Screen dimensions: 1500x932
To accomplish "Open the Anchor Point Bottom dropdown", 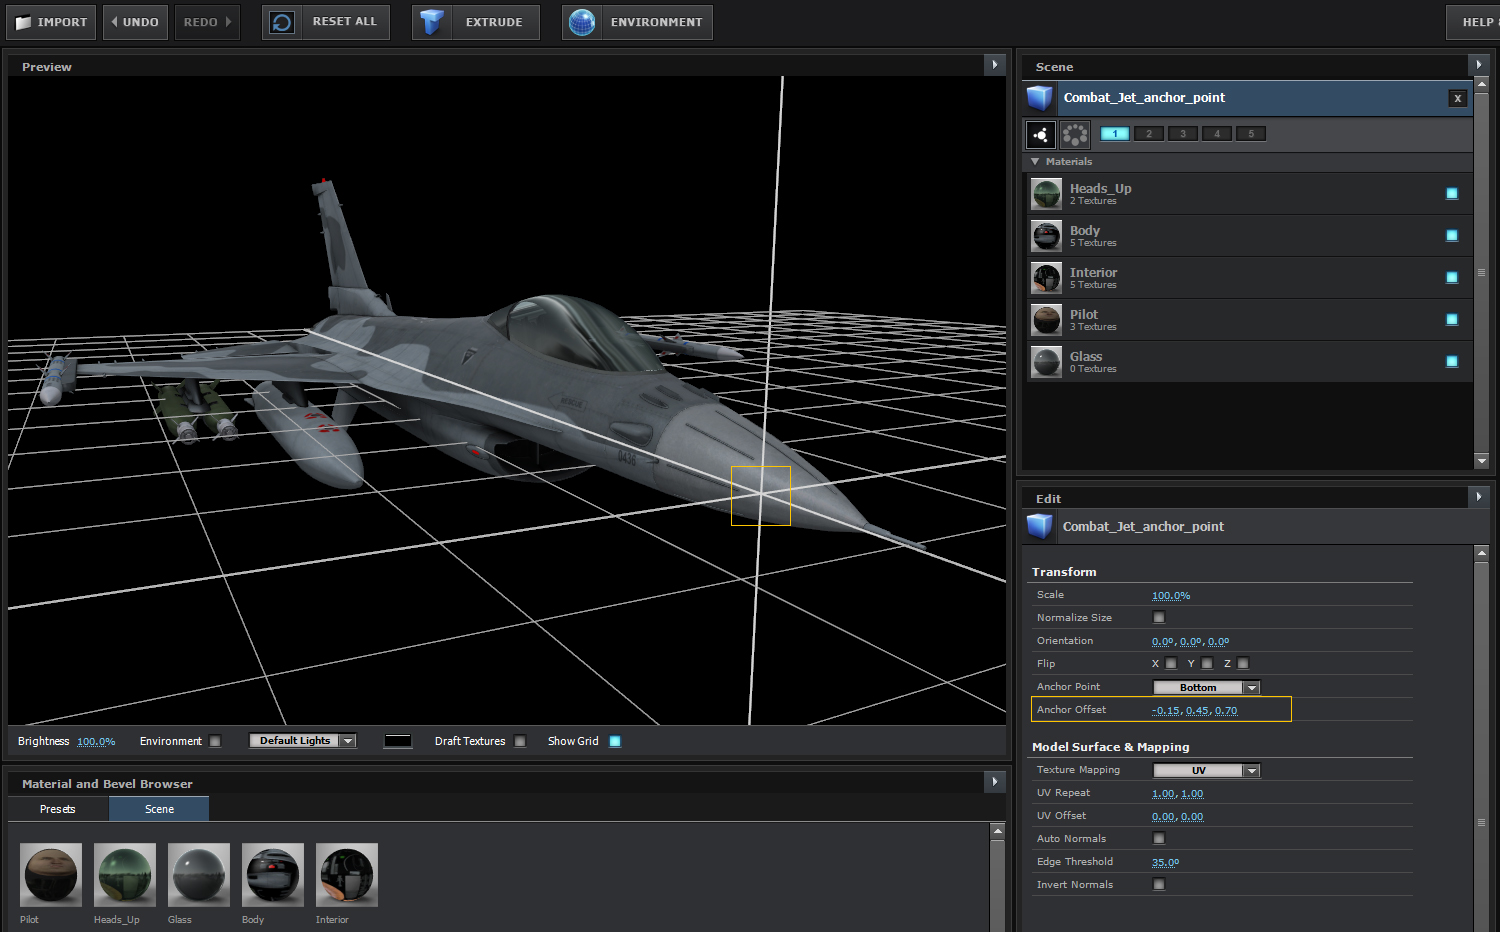I will pyautogui.click(x=1206, y=687).
